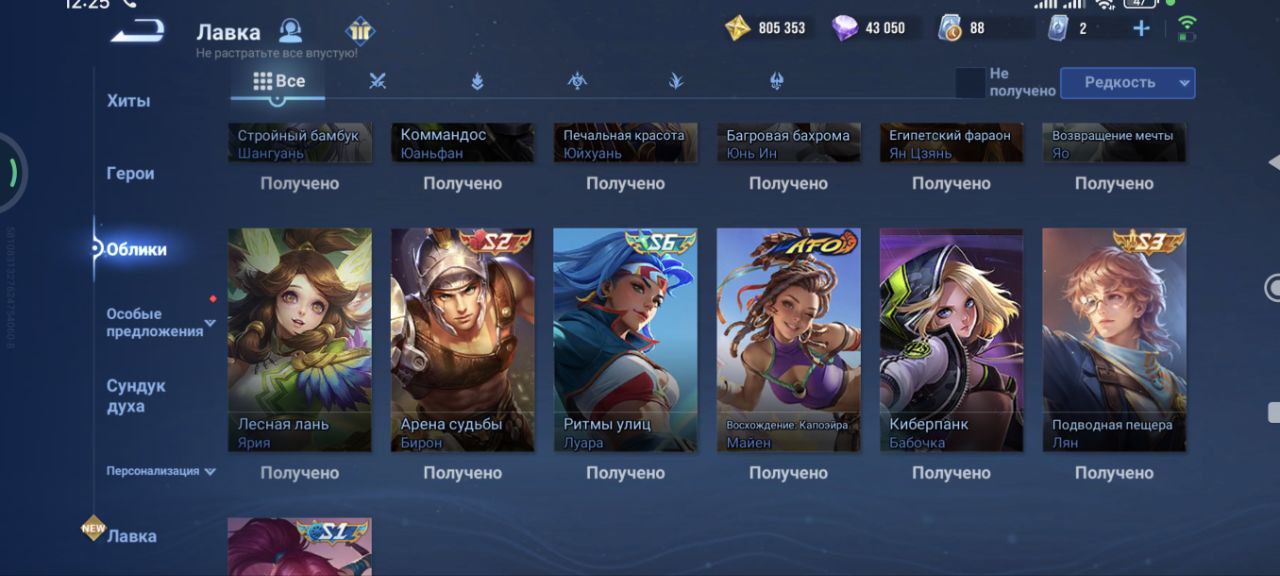Filter skins by the last class icon
Screen dimensions: 1280x576
(x=777, y=82)
